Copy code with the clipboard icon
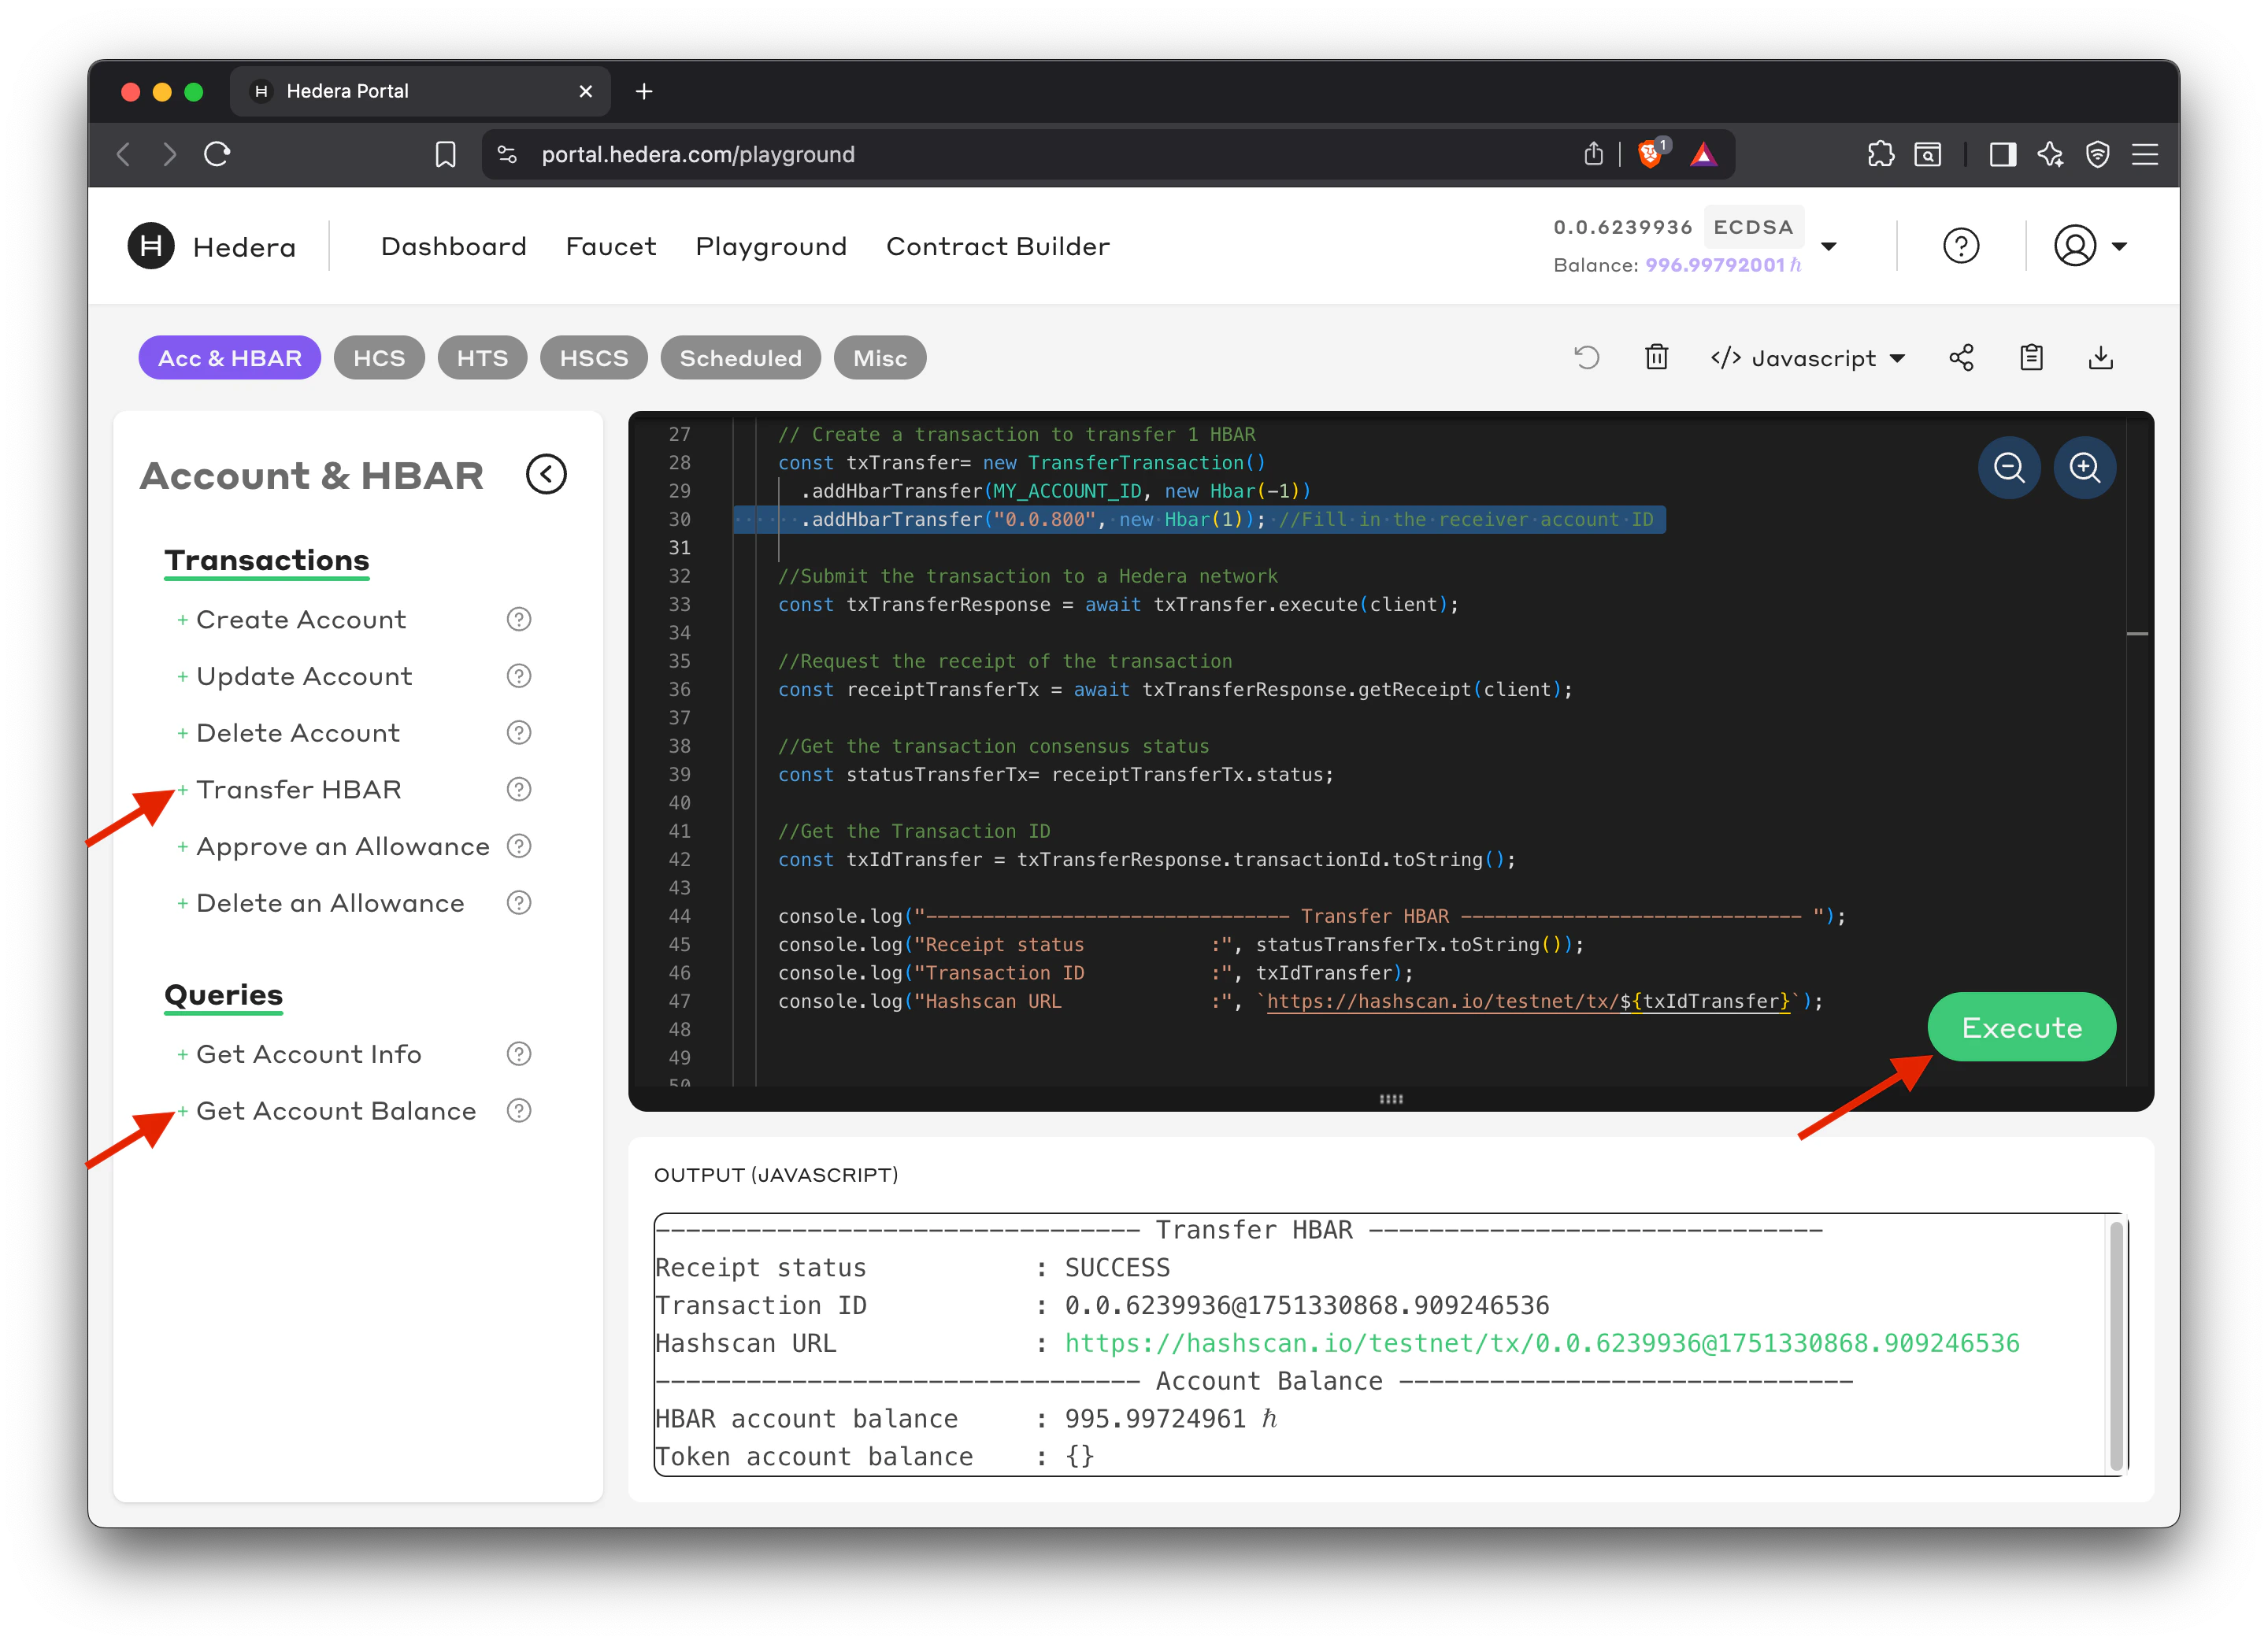Screen dimensions: 2268x1644 pyautogui.click(x=2031, y=357)
